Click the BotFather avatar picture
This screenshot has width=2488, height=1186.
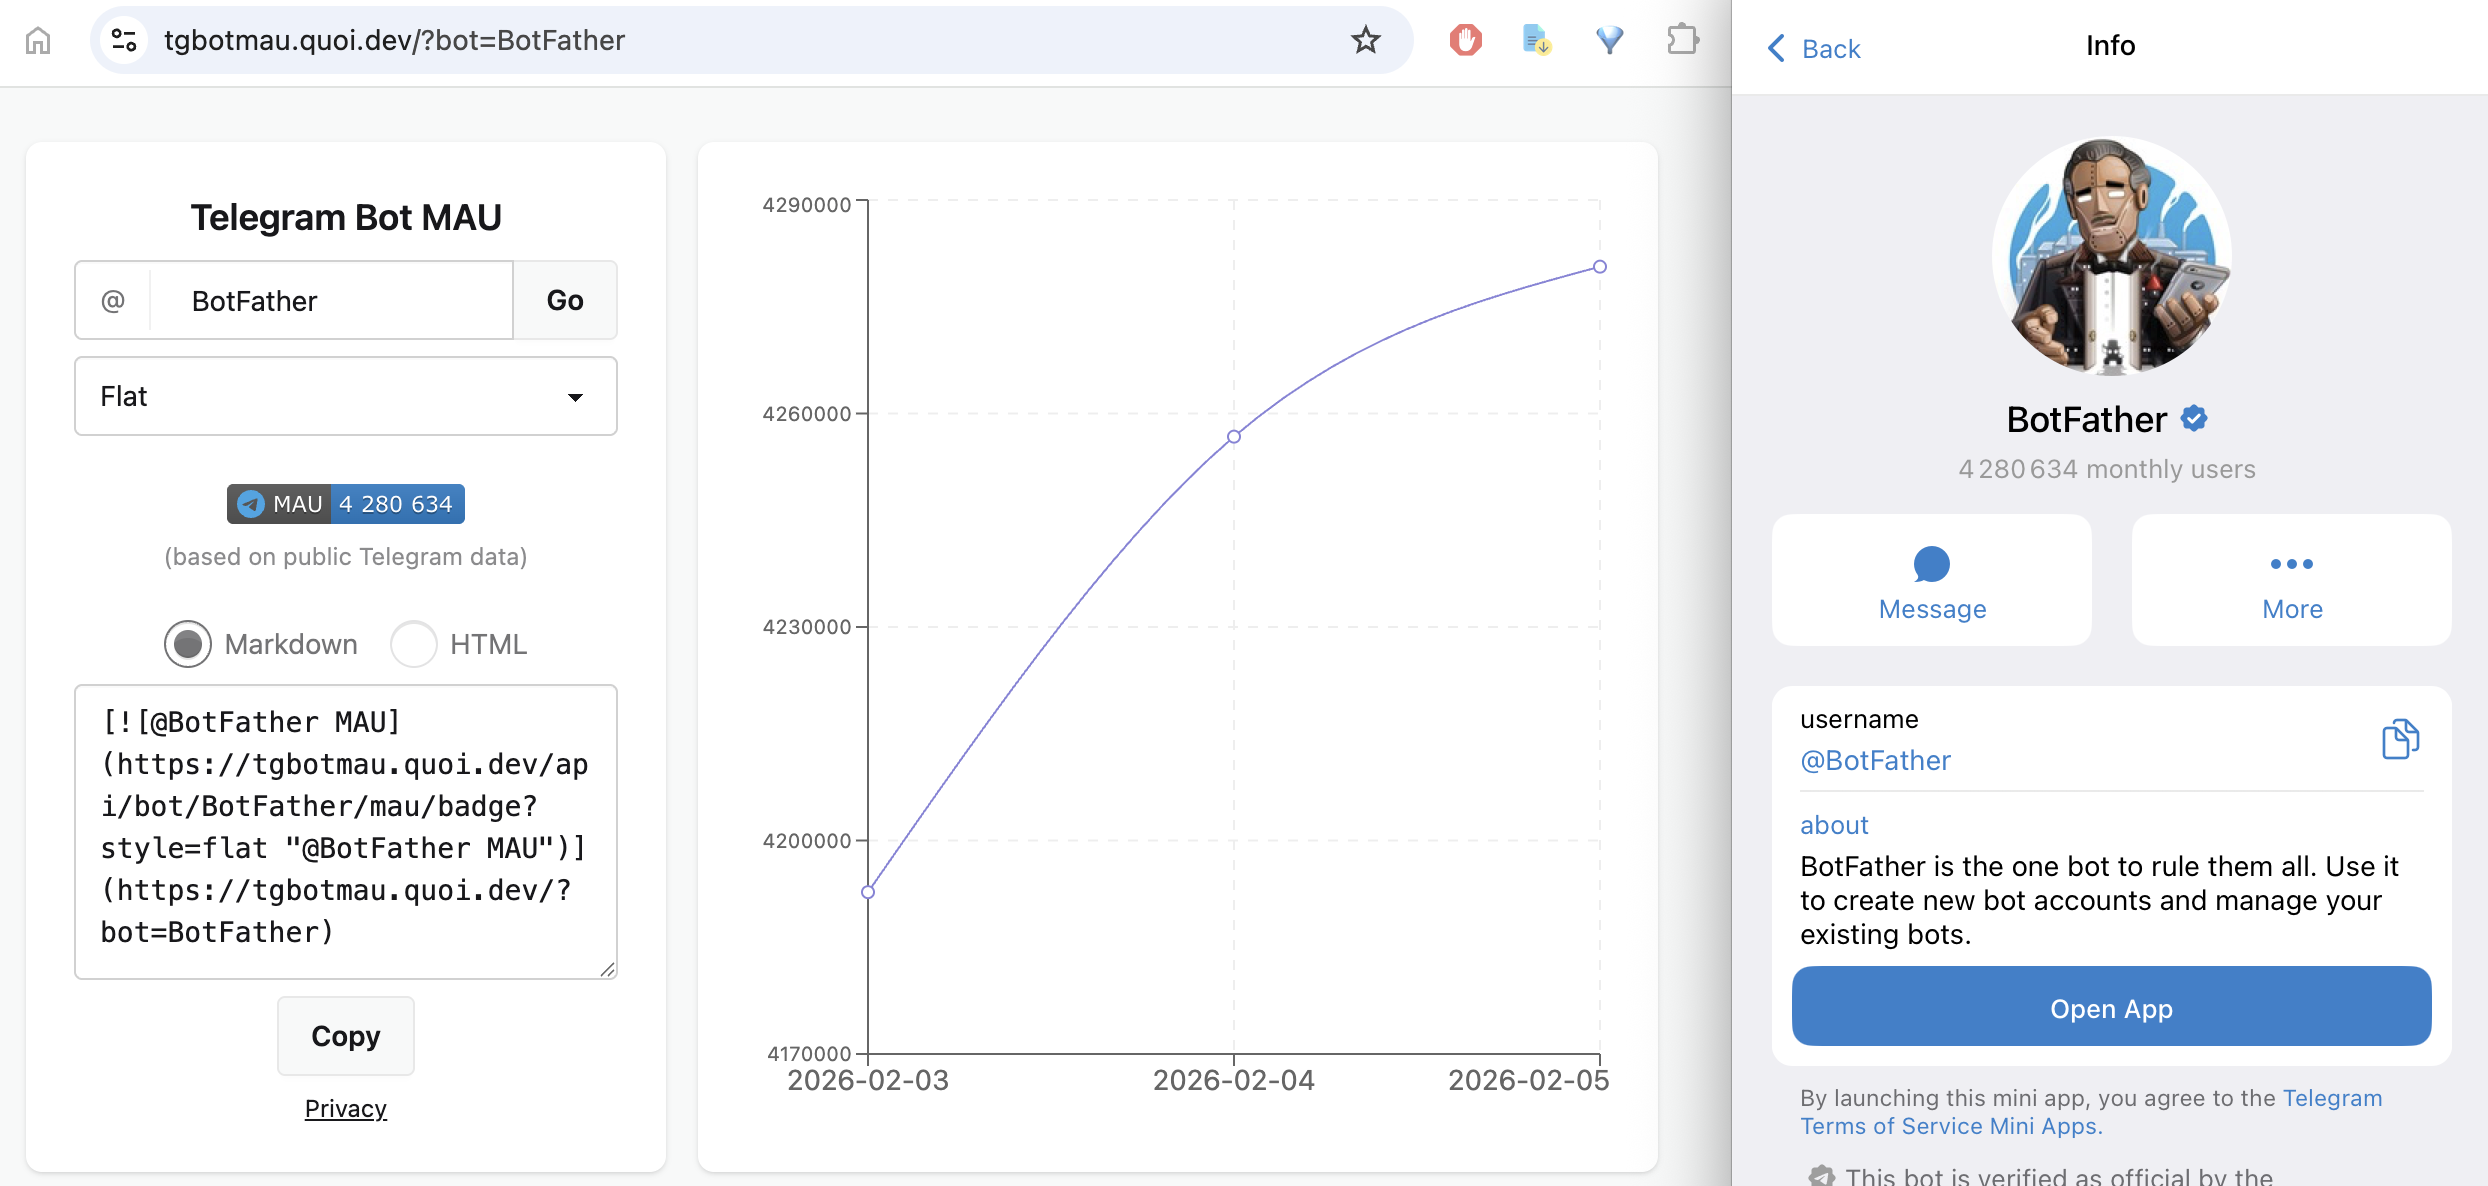pos(2111,257)
